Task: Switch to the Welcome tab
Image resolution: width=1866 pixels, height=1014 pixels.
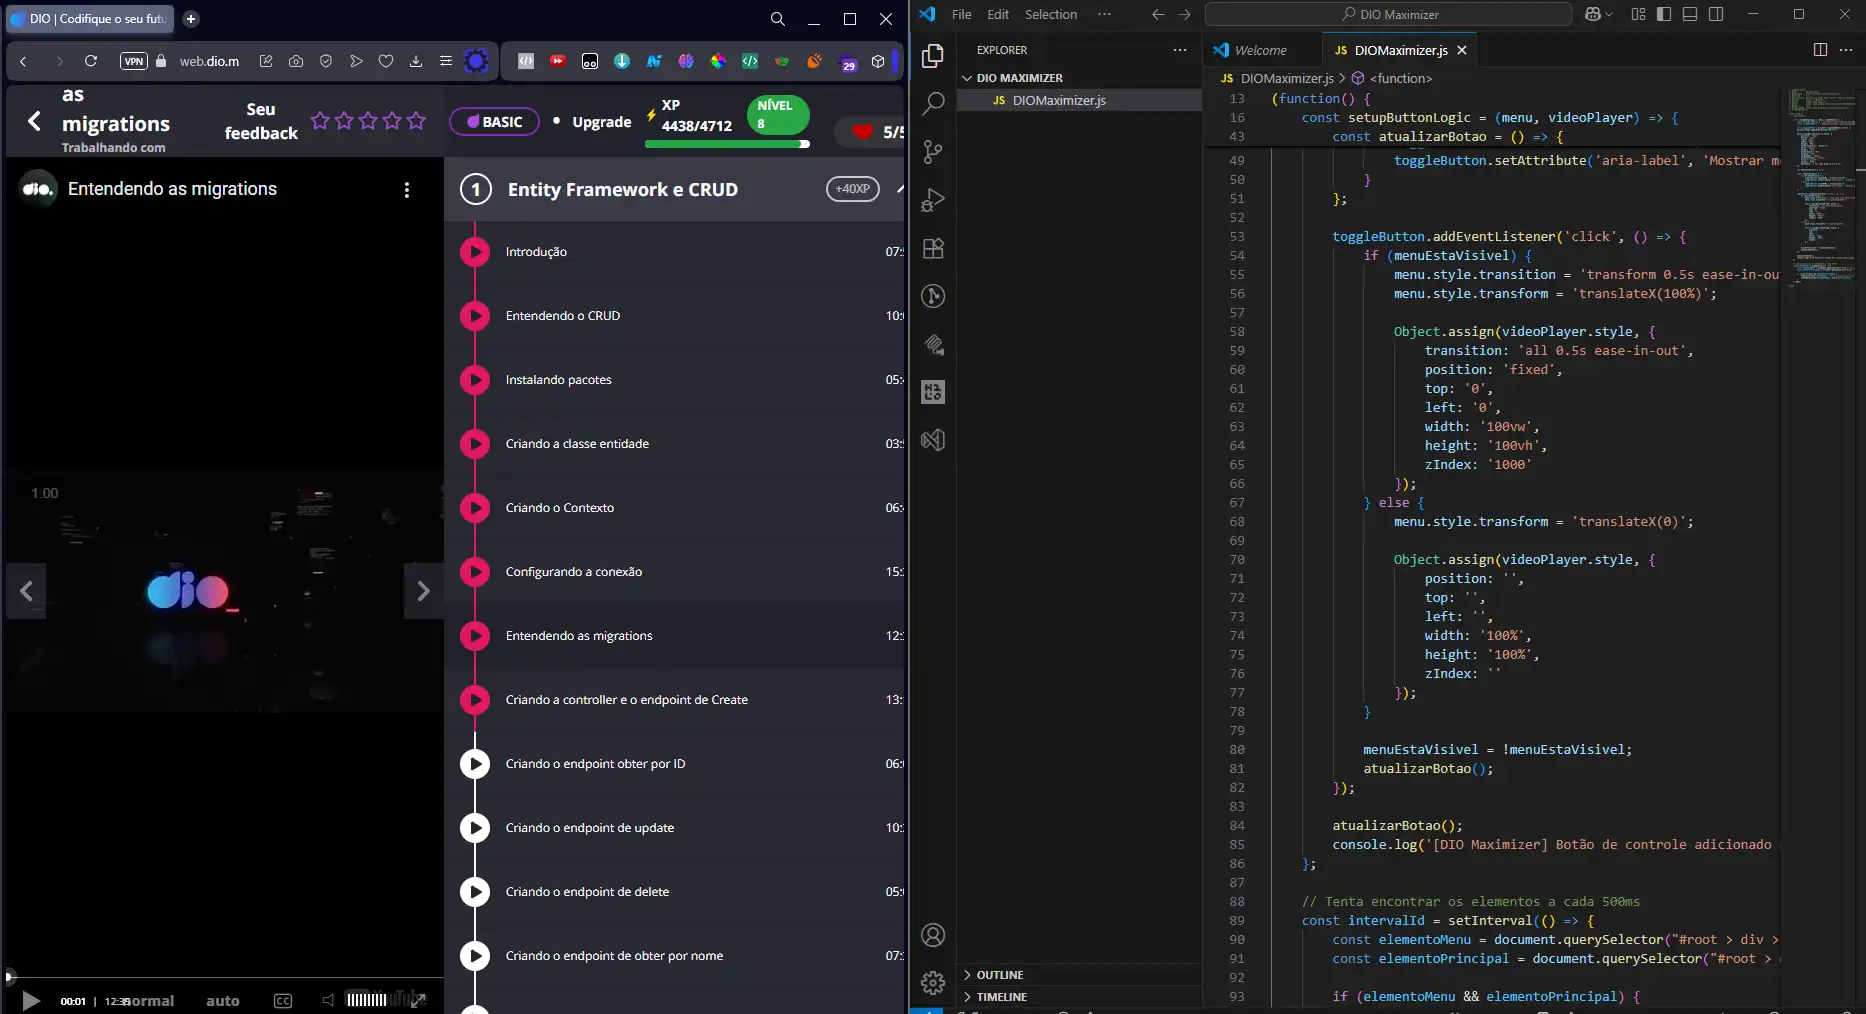Action: (1261, 50)
